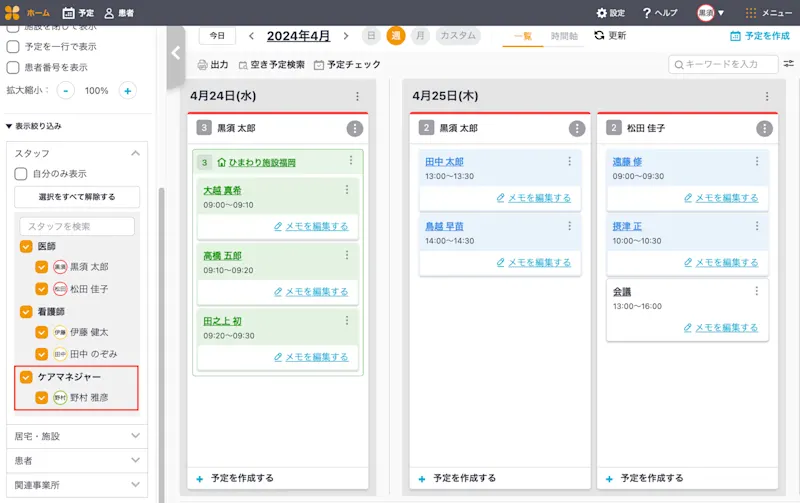This screenshot has height=503, width=800.
Task: Switch to 月 view
Action: pyautogui.click(x=420, y=36)
